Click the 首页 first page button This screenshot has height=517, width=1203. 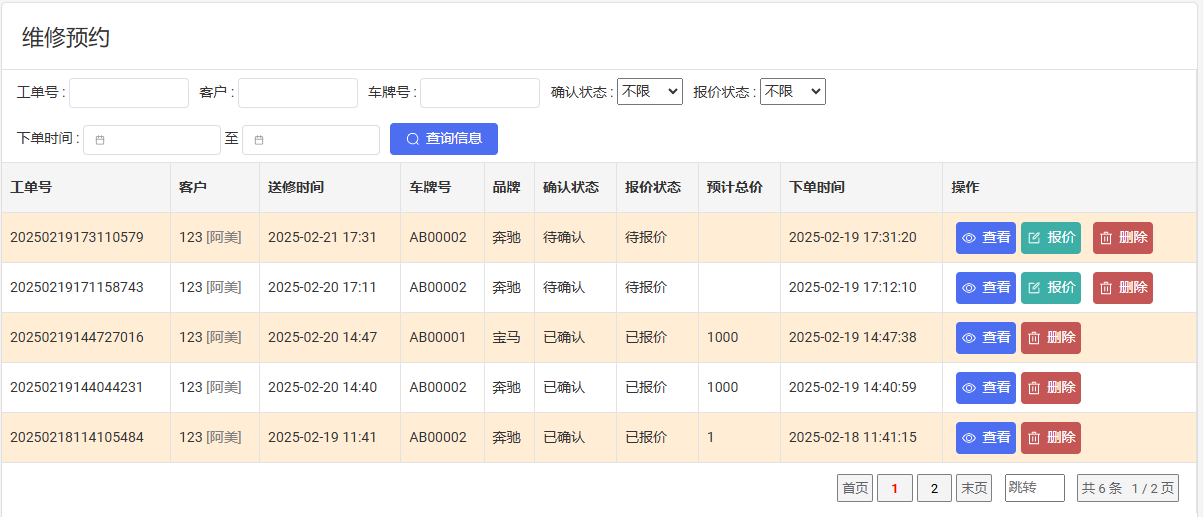(854, 488)
